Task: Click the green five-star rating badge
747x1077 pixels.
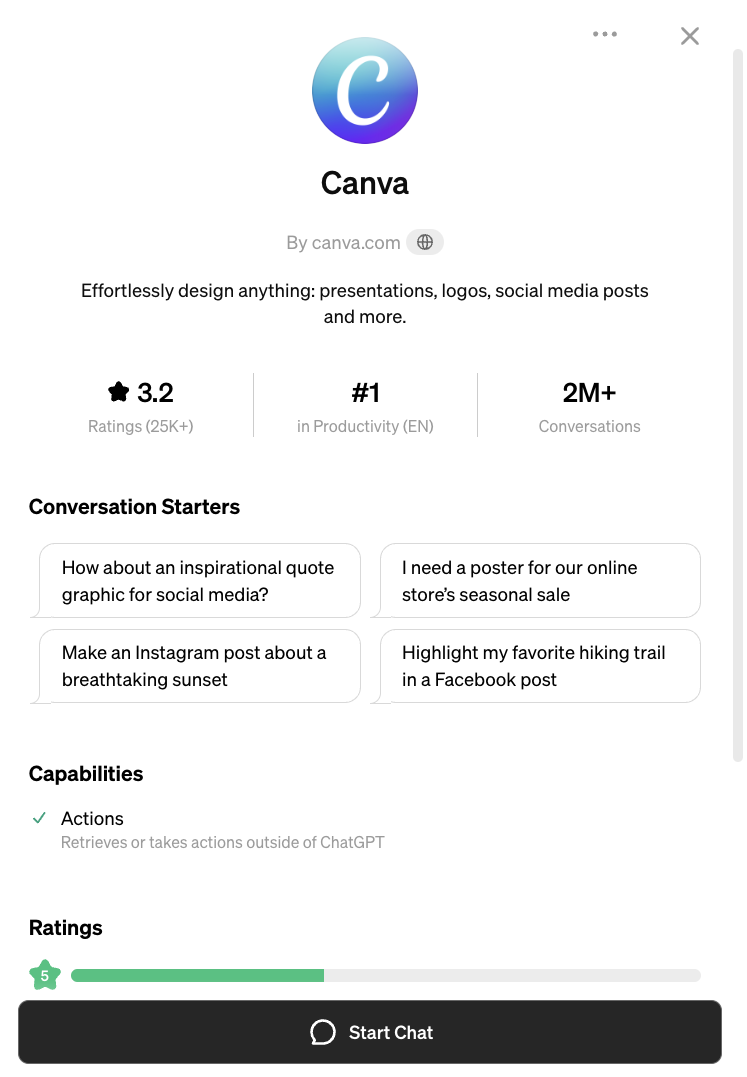Action: click(45, 975)
